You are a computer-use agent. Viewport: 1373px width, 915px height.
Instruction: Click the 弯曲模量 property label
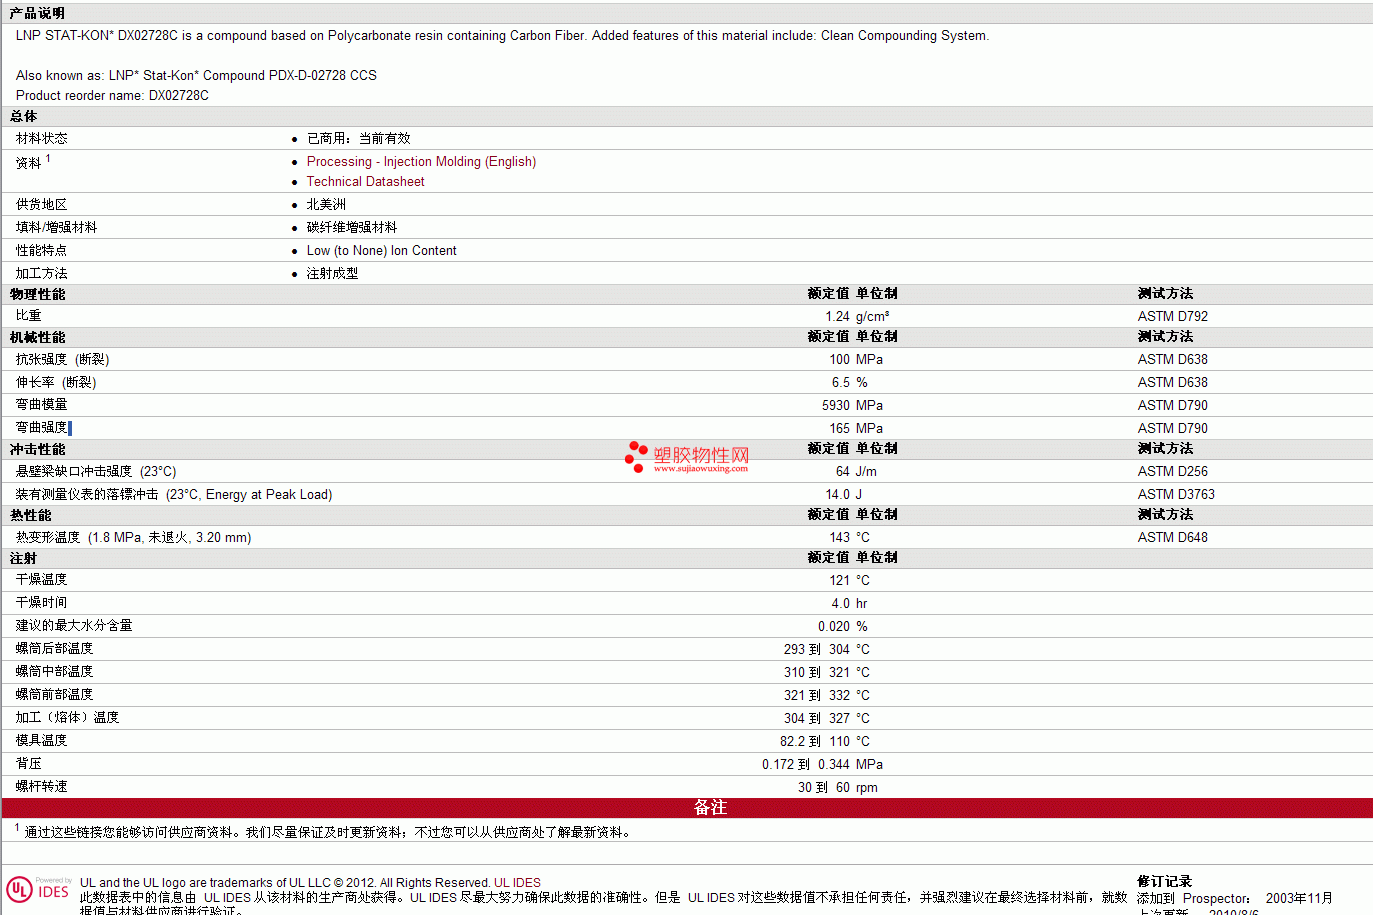pyautogui.click(x=42, y=405)
